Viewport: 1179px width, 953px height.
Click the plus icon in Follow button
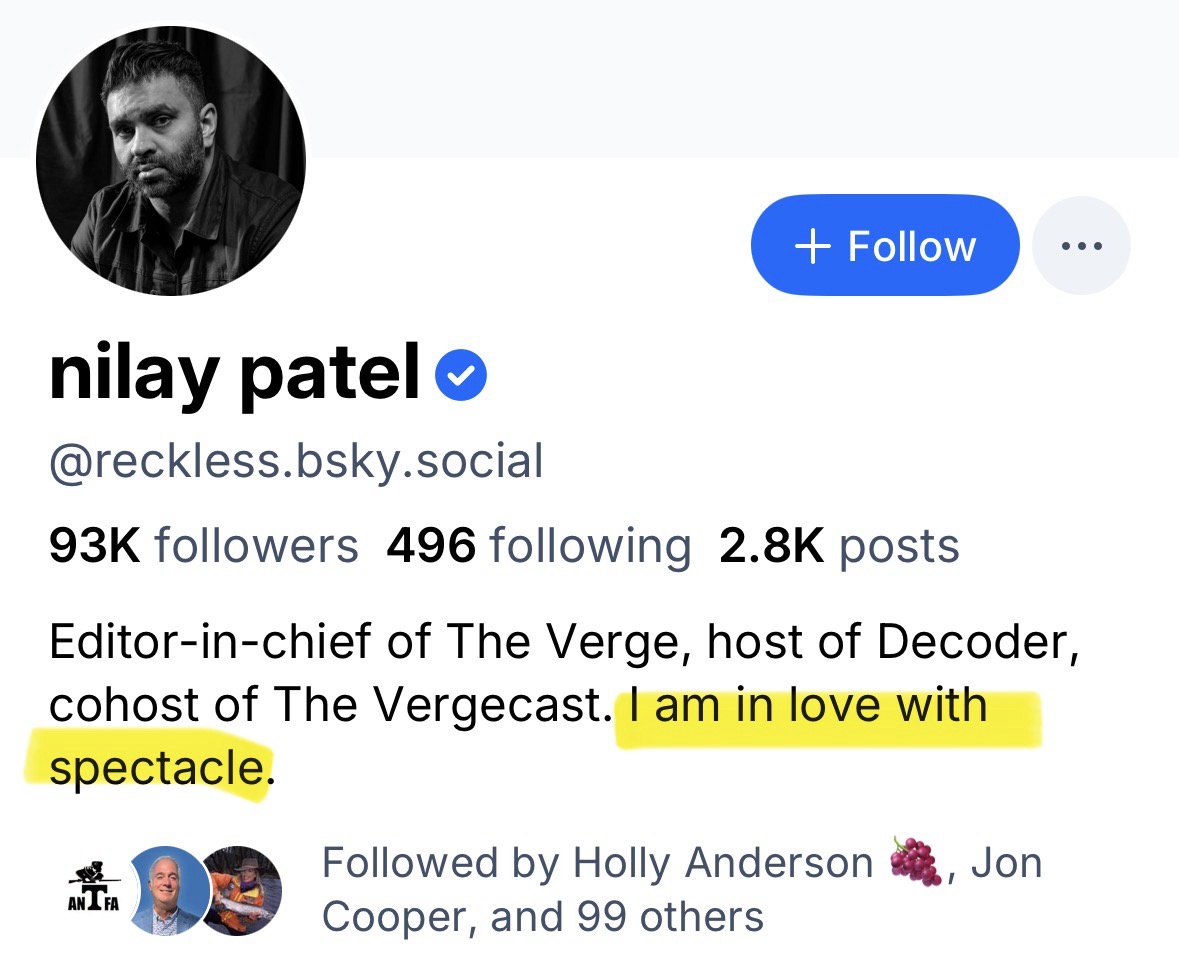[814, 245]
